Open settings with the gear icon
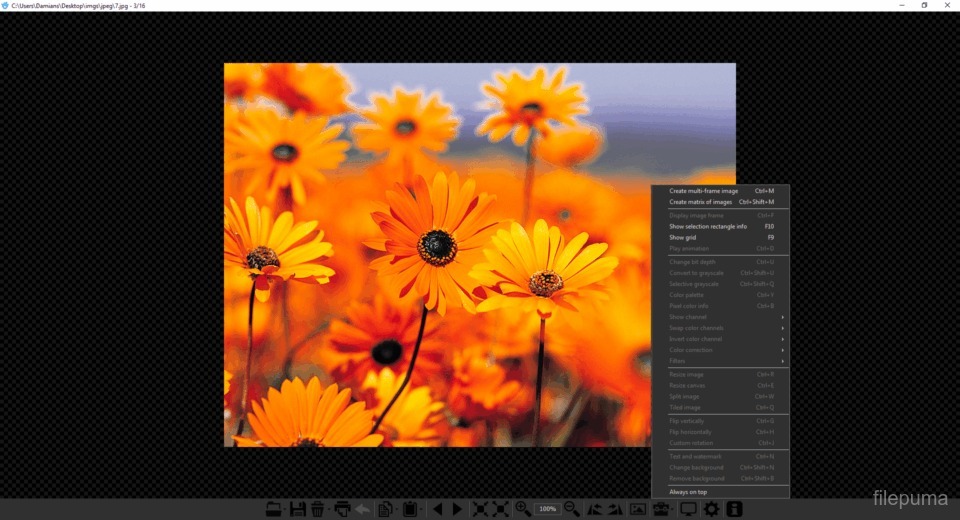Image resolution: width=960 pixels, height=520 pixels. [x=711, y=509]
